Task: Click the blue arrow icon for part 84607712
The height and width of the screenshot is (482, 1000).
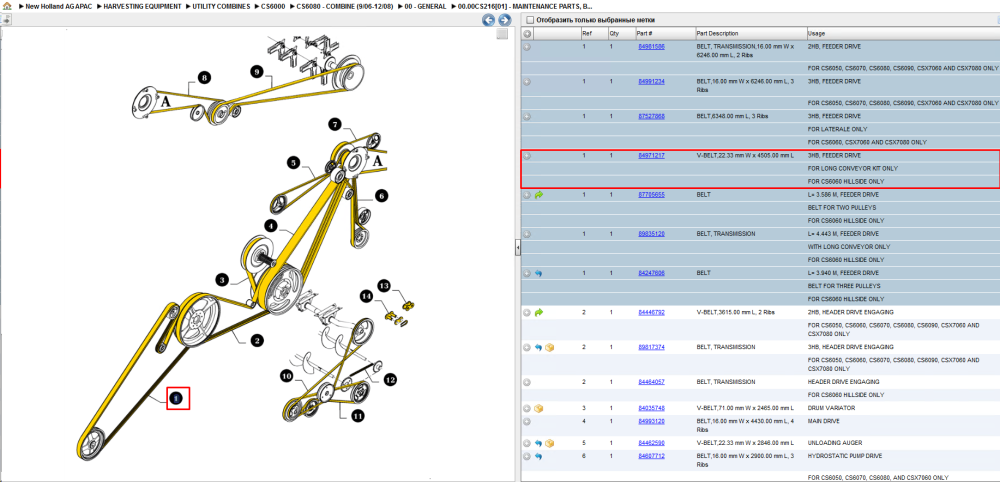Action: tap(539, 456)
